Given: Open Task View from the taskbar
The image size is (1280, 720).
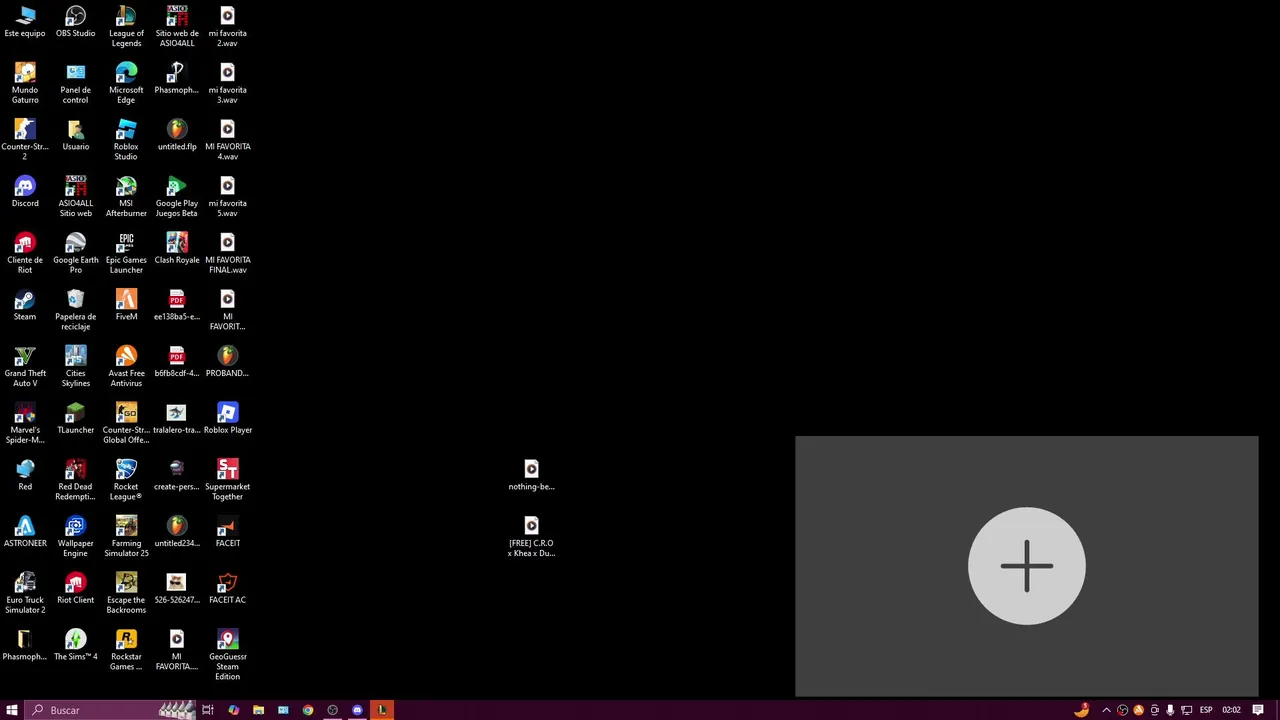Looking at the screenshot, I should 208,710.
